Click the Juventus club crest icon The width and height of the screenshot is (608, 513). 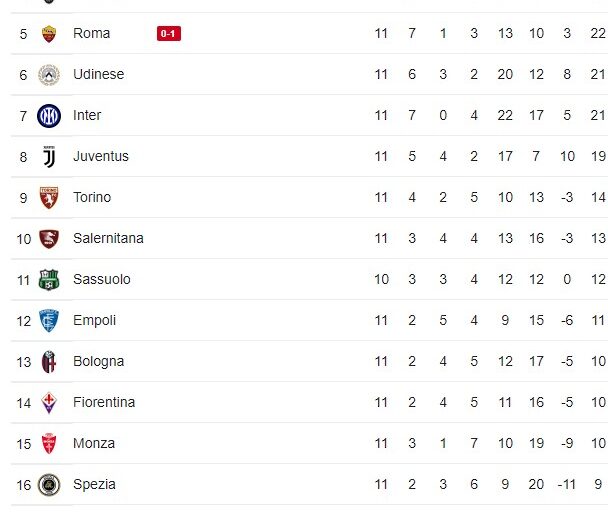tap(49, 157)
